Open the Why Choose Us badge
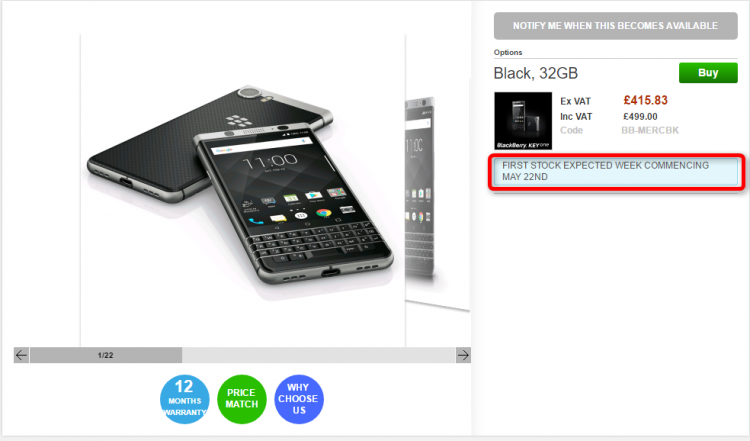Viewport: 750px width, 441px height. point(299,399)
